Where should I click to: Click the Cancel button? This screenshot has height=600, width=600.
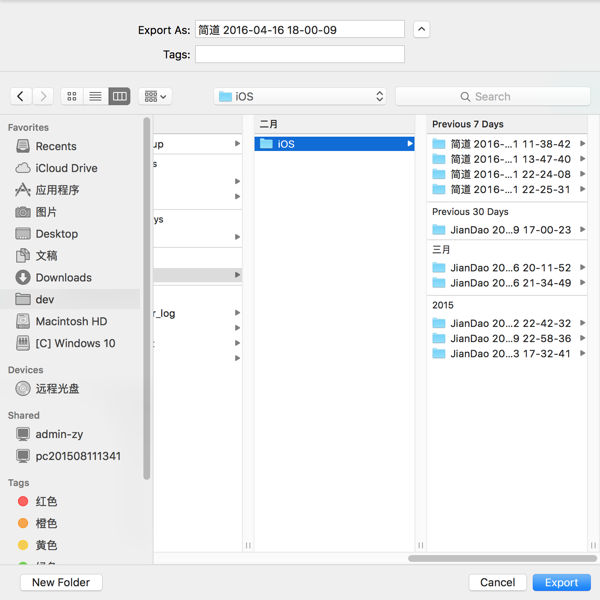497,582
